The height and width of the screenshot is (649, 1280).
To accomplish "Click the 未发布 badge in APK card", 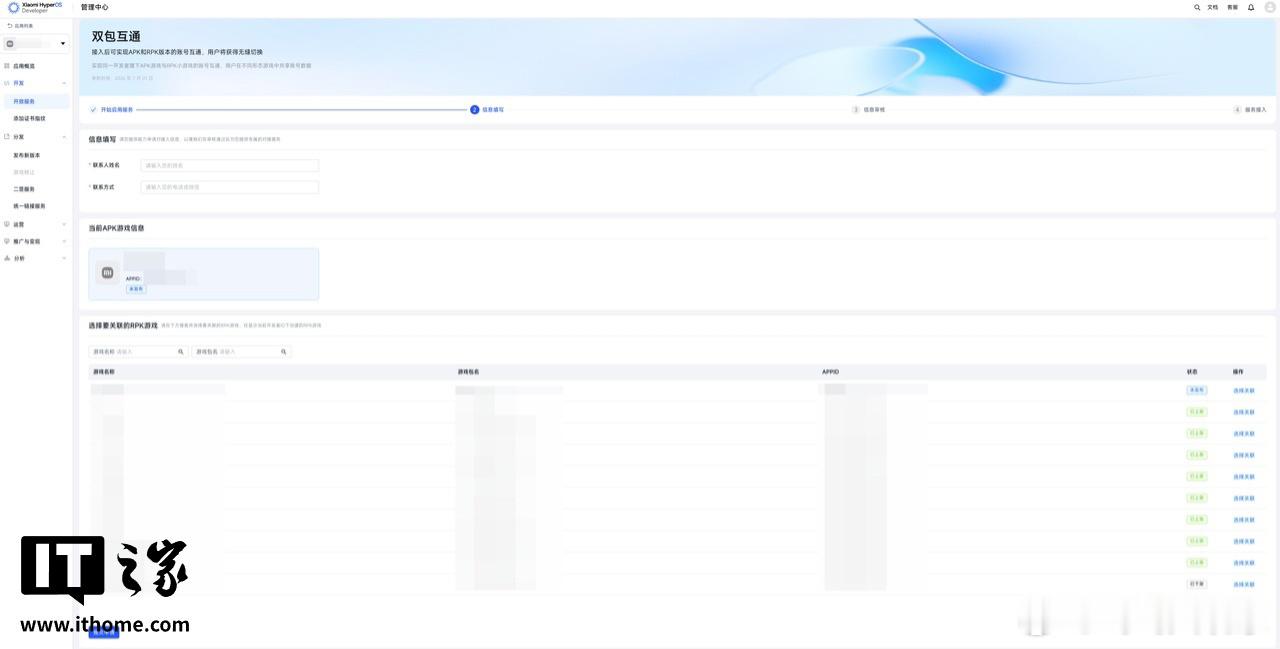I will [136, 289].
